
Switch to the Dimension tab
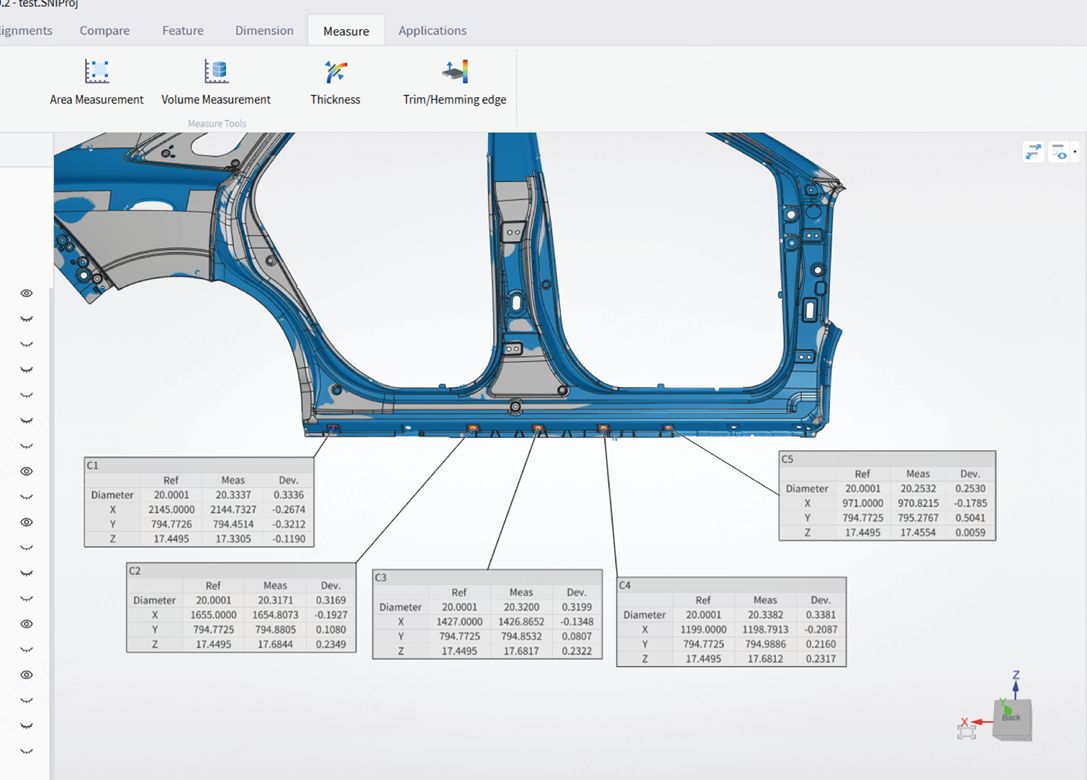(x=264, y=31)
